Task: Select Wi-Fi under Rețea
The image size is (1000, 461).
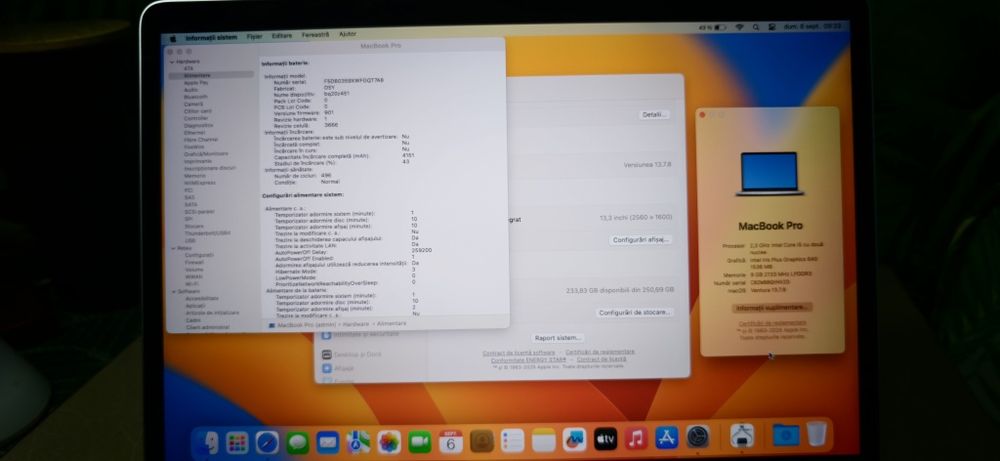Action: tap(193, 284)
